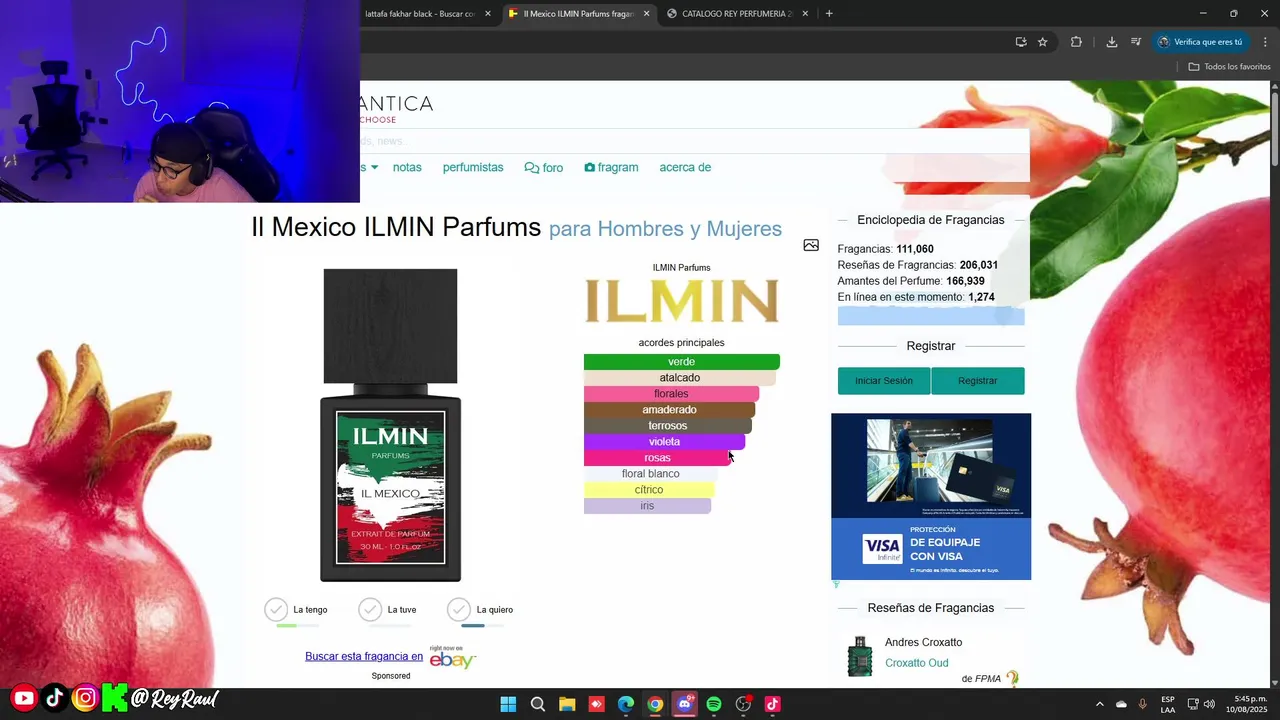Open 'Todos los favoritos' bookmarks folder
This screenshot has height=720, width=1280.
point(1230,67)
